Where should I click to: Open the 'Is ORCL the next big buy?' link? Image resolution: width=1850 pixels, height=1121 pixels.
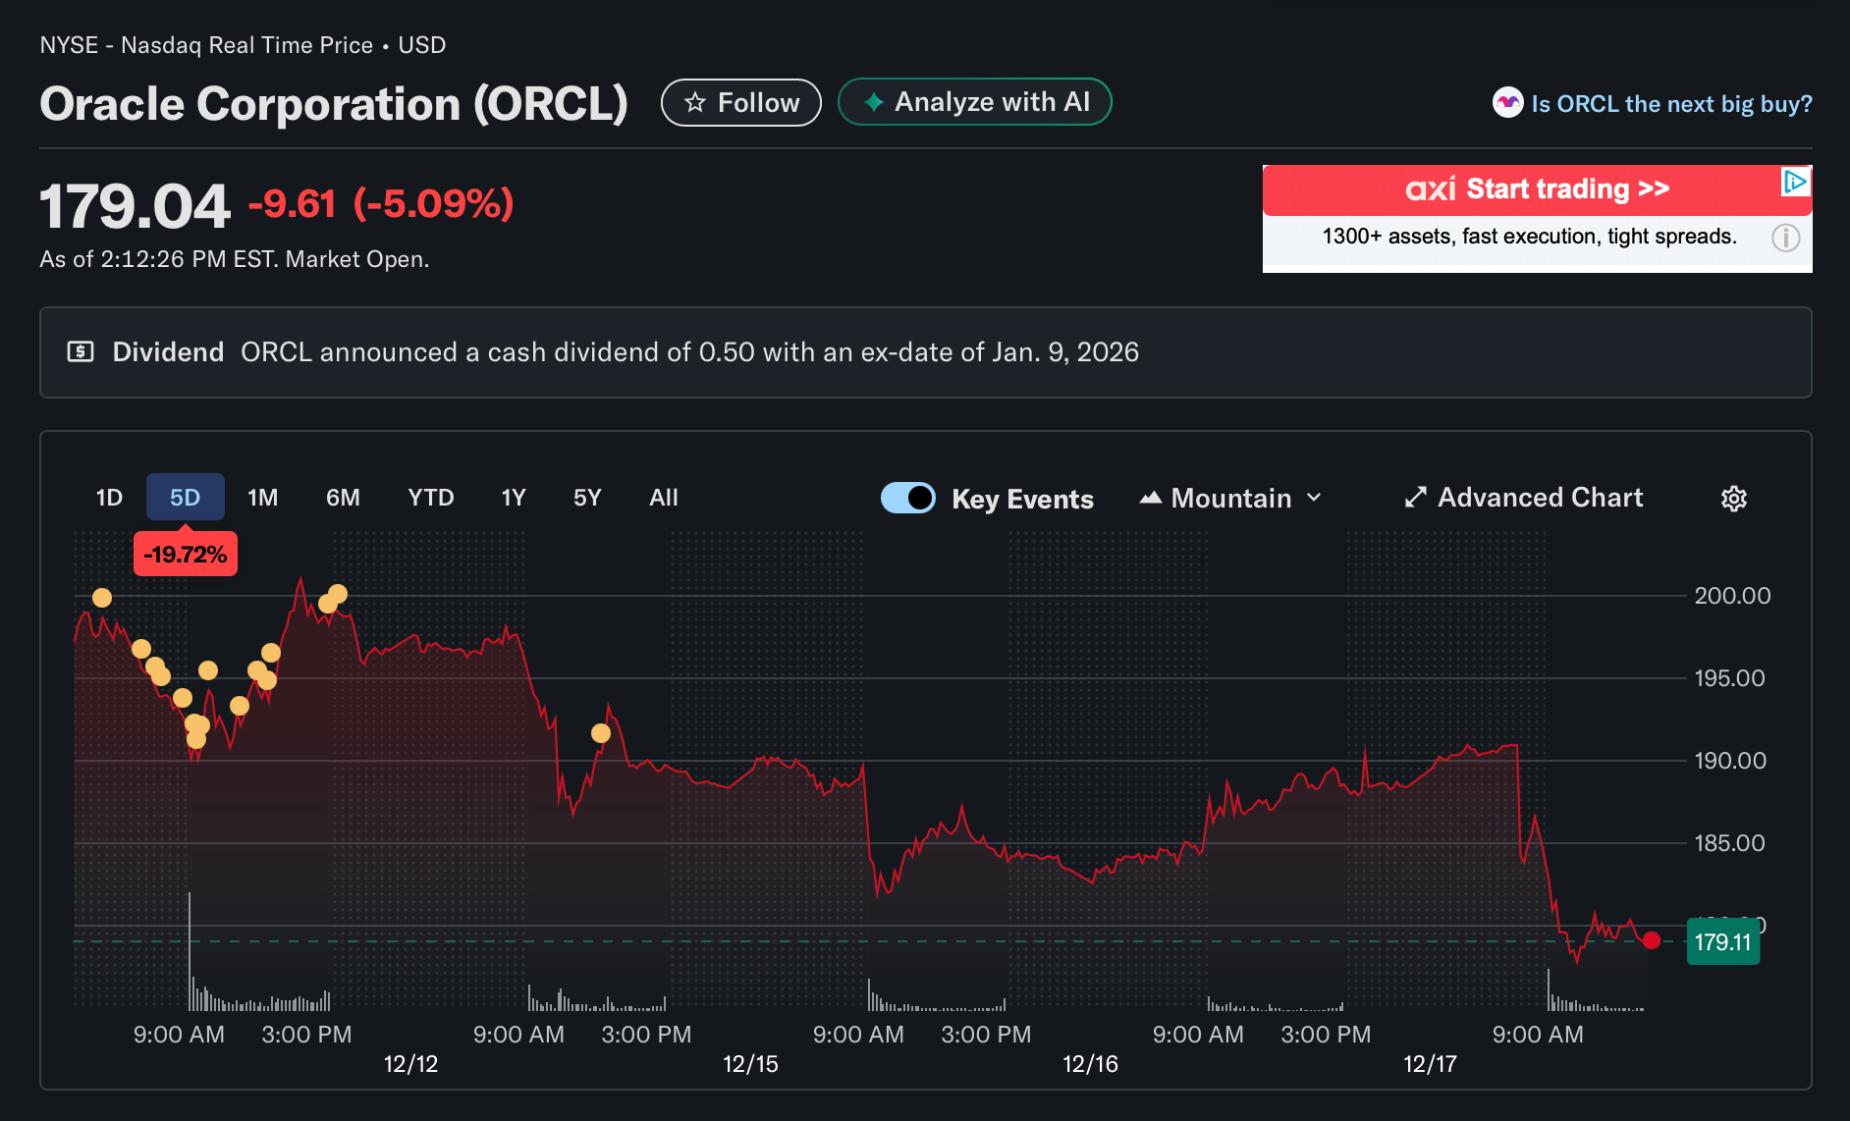[x=1670, y=104]
